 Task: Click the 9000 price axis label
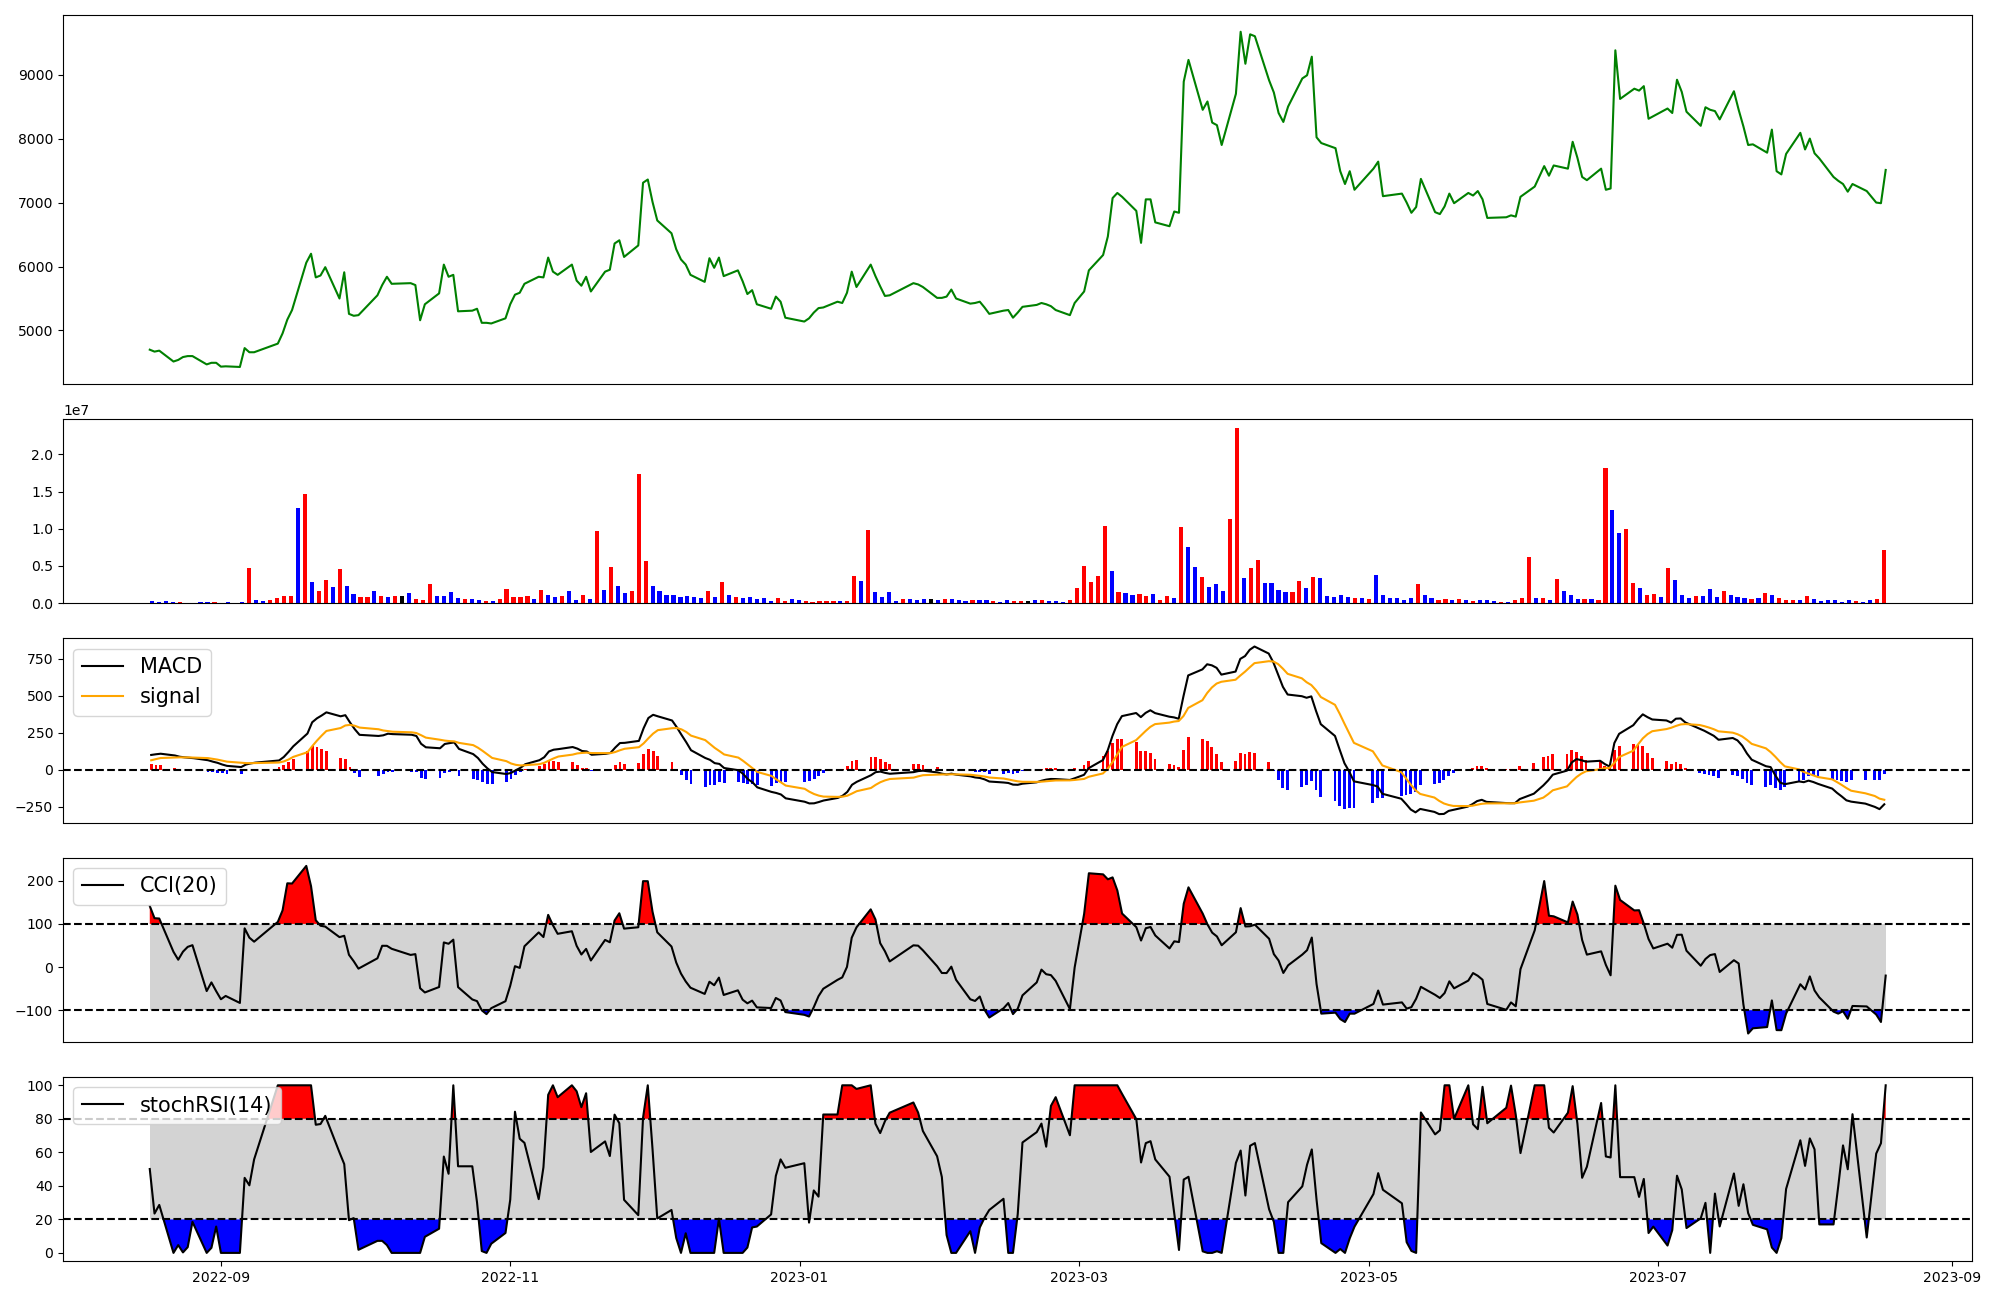38,76
